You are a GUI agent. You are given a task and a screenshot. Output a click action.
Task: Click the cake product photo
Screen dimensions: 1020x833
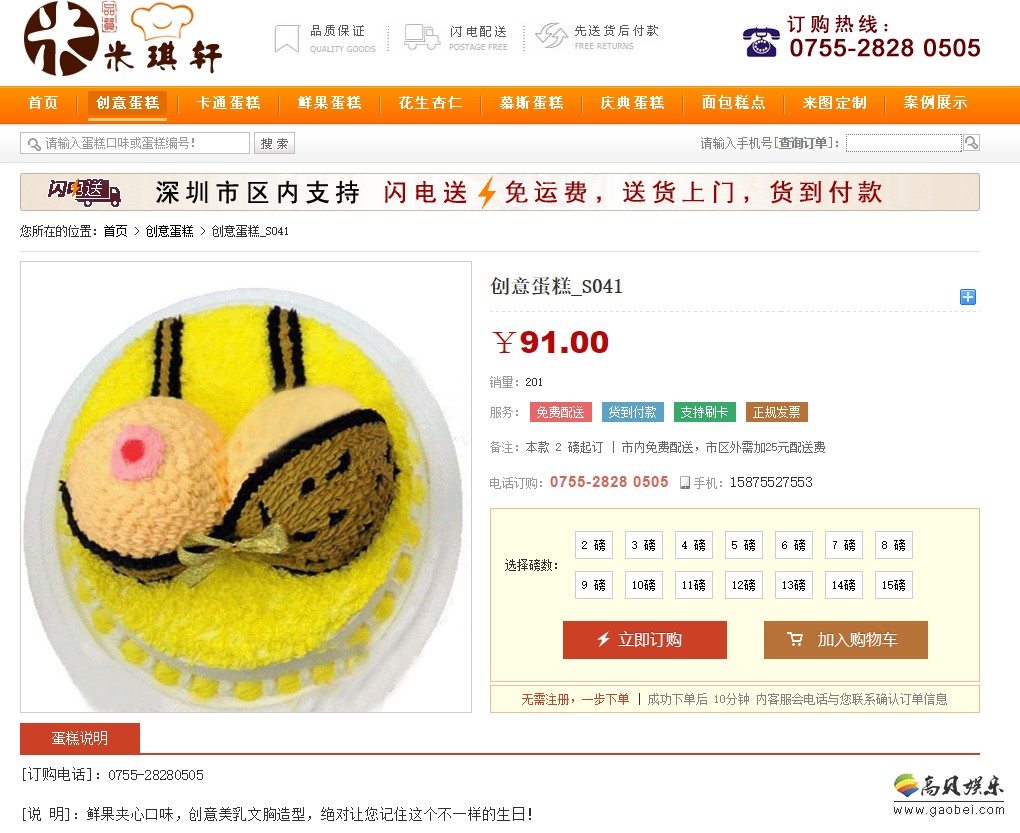click(x=246, y=487)
